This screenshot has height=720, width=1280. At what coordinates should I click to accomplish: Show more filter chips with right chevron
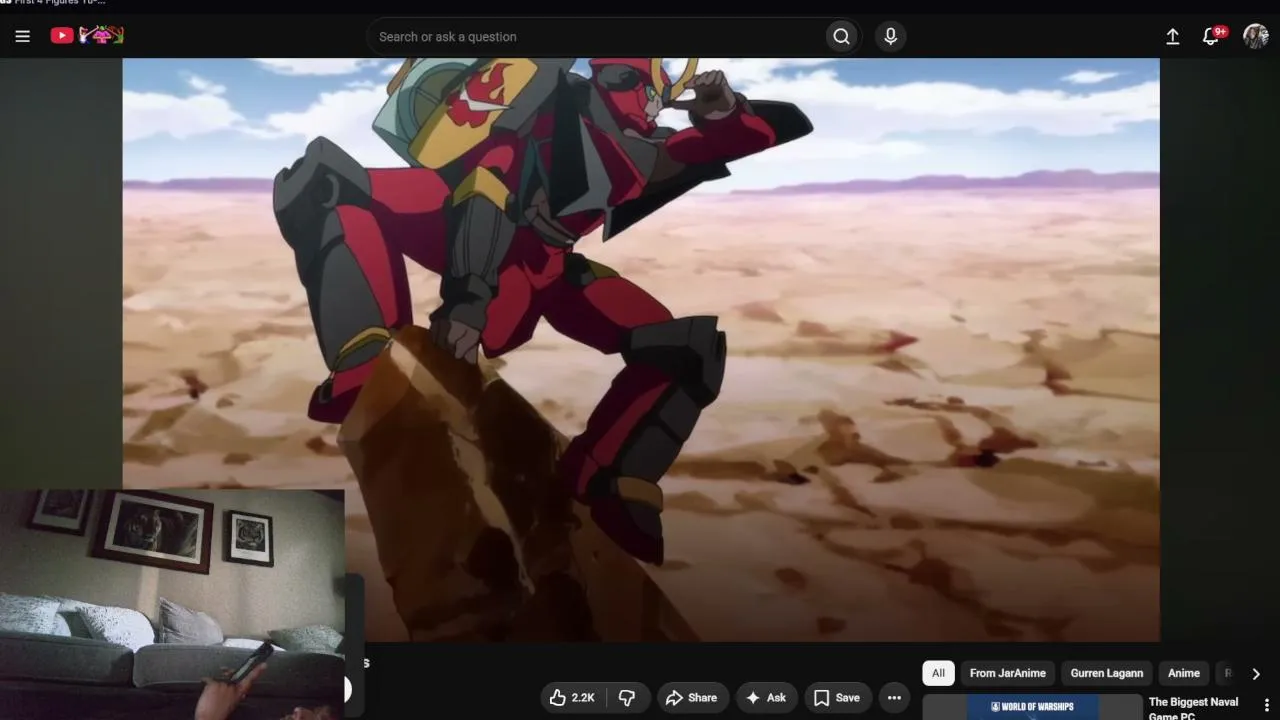pos(1256,674)
